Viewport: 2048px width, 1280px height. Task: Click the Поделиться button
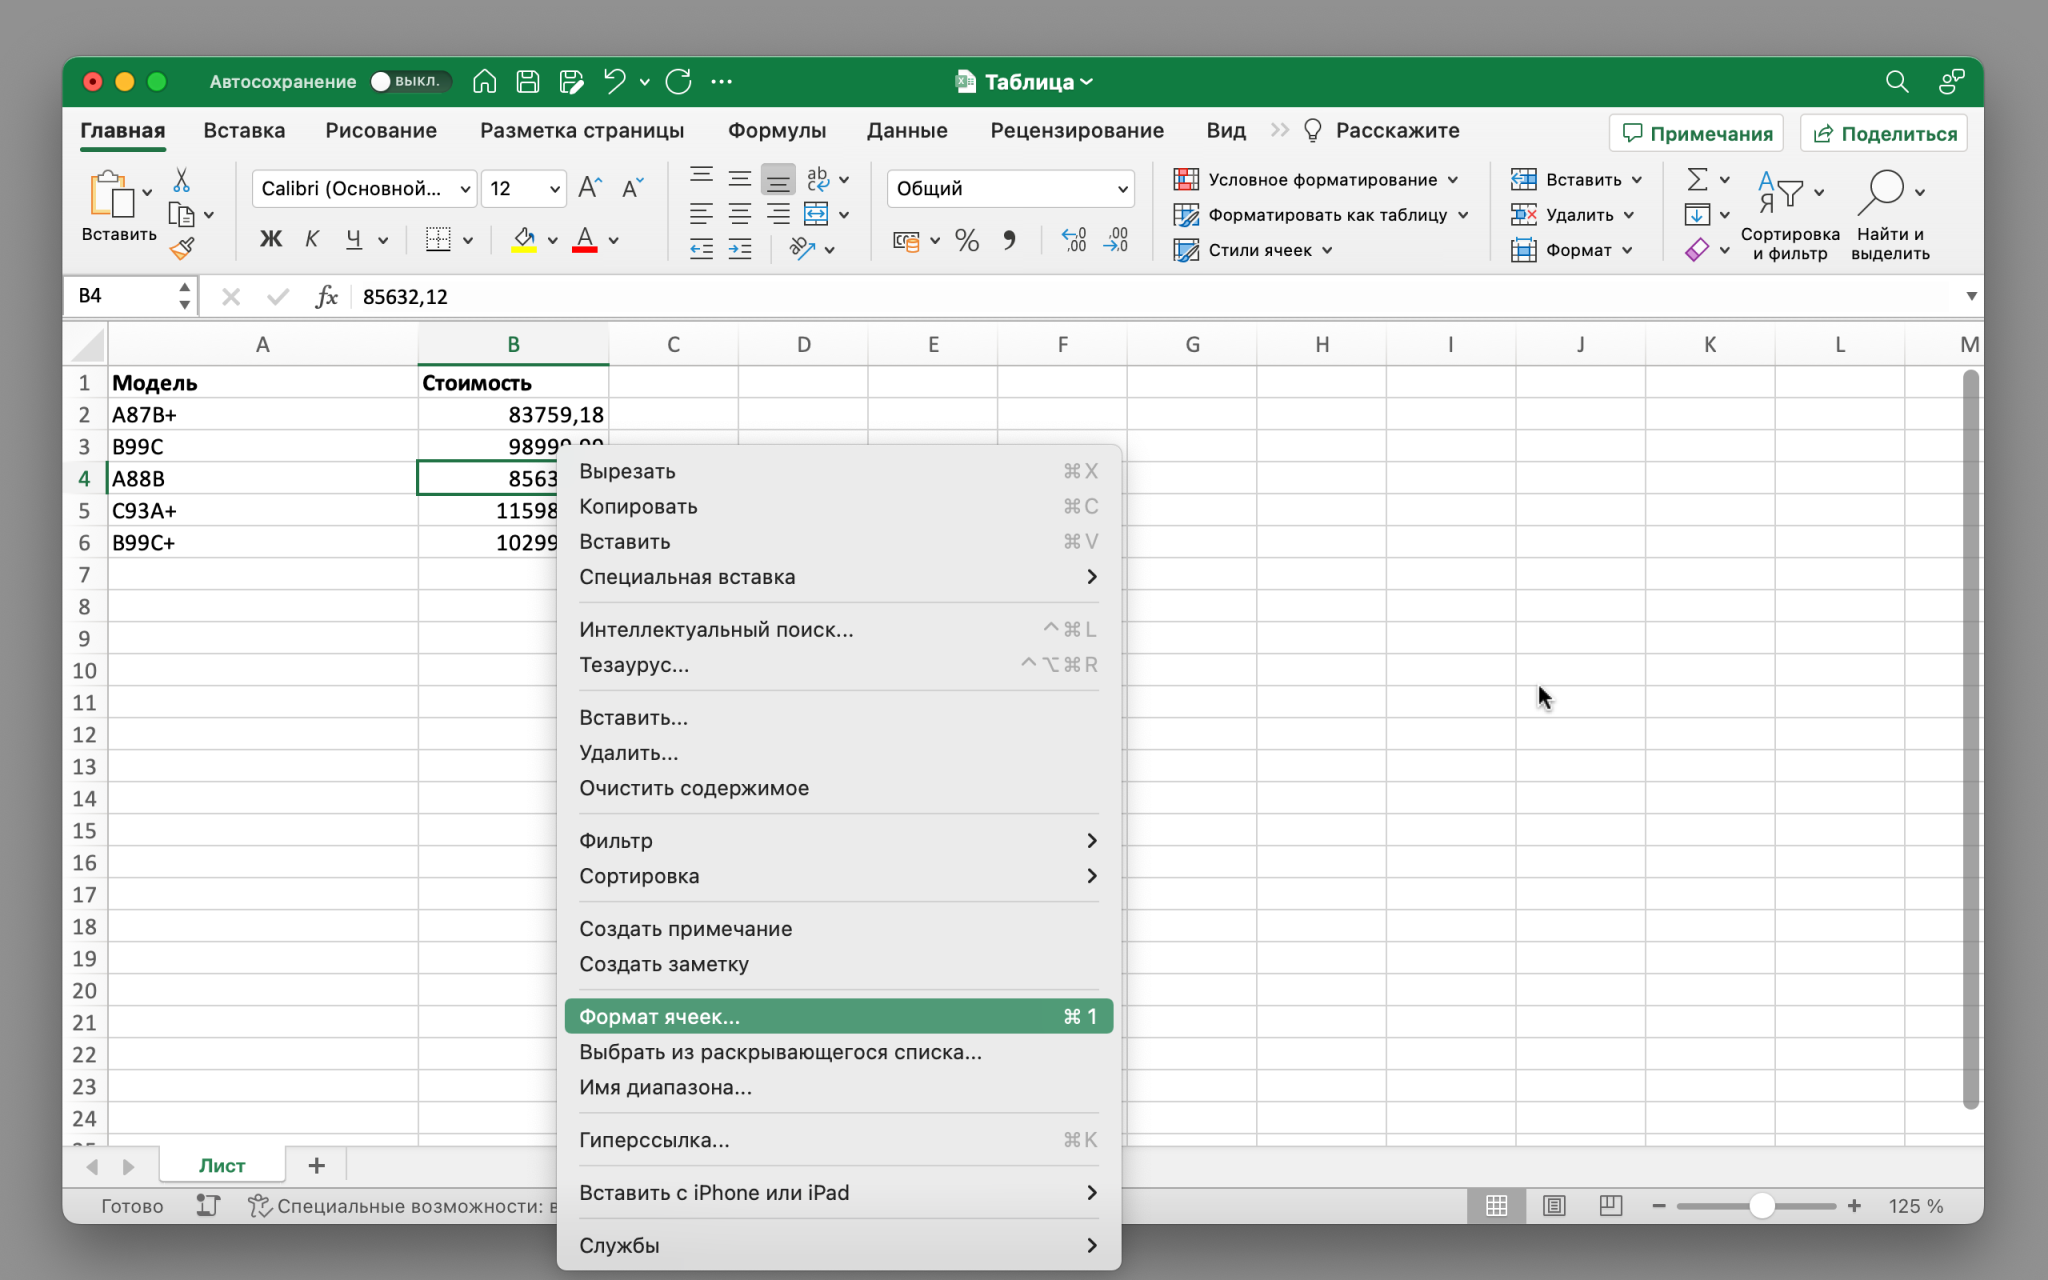click(x=1884, y=133)
